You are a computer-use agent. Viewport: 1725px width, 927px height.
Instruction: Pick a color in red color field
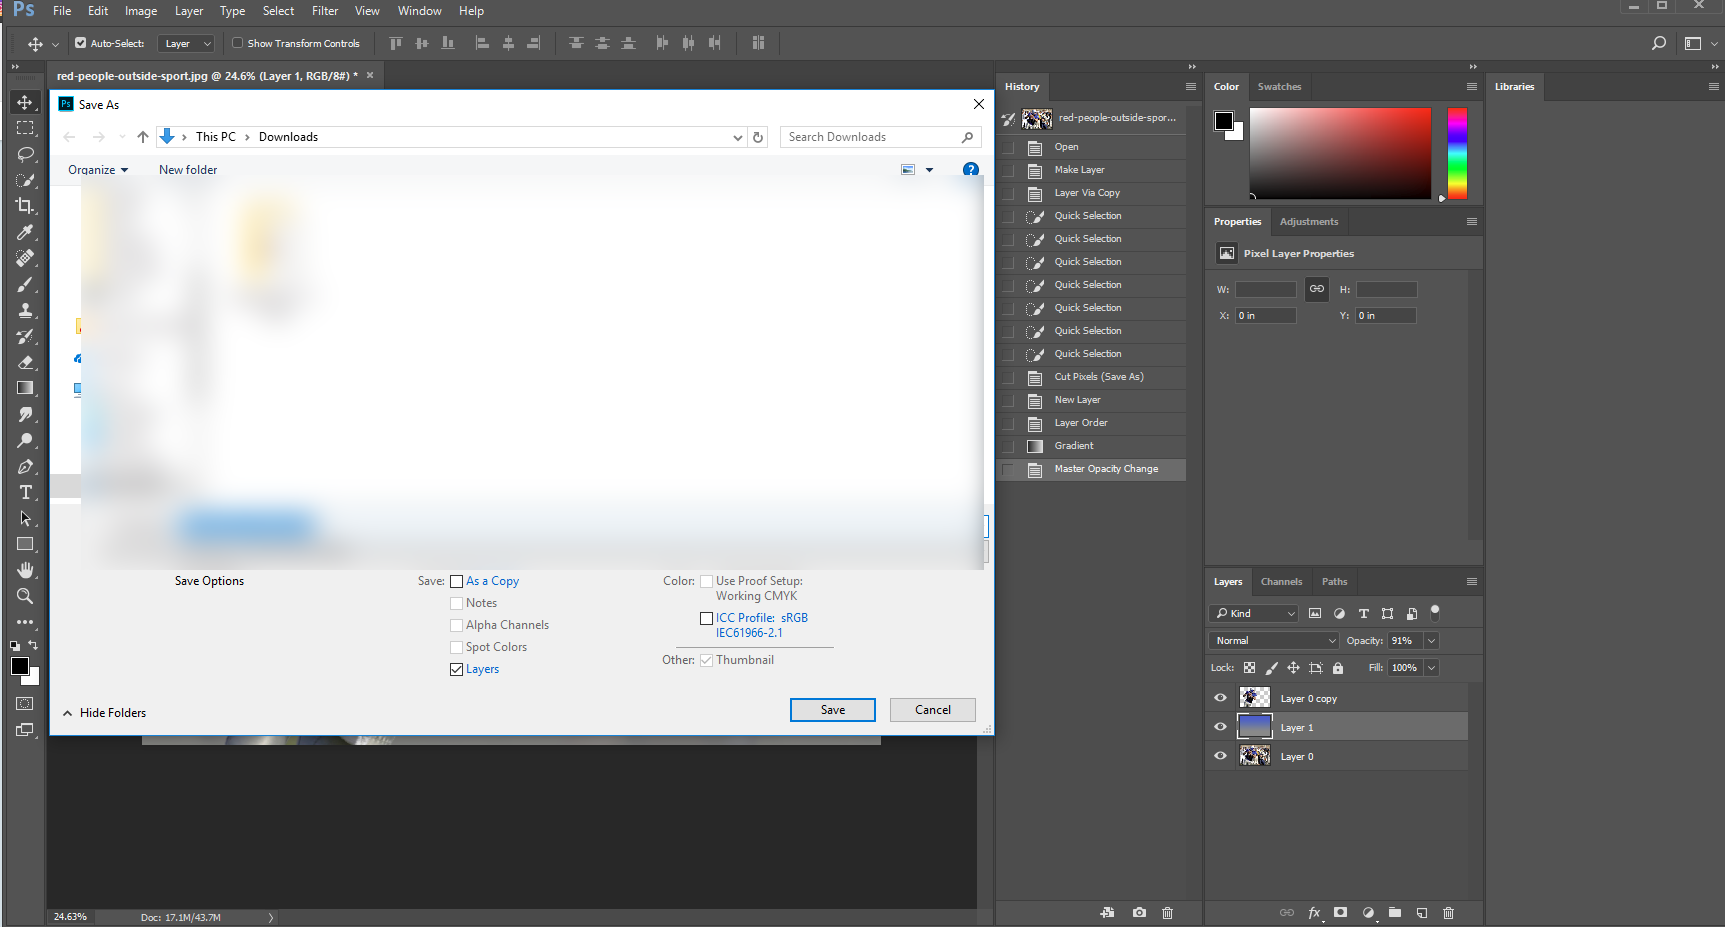pos(1340,153)
